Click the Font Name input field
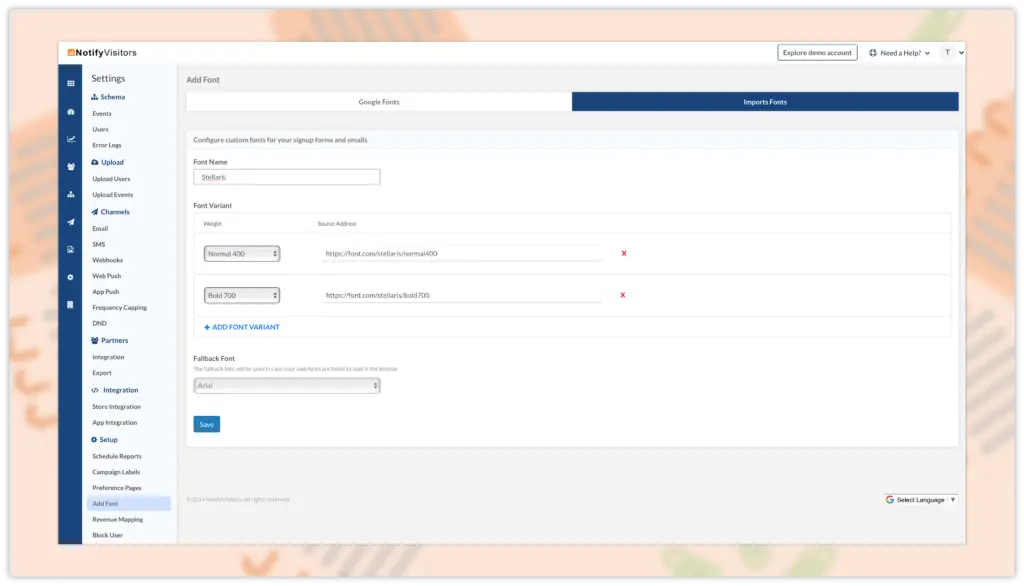 tap(287, 177)
